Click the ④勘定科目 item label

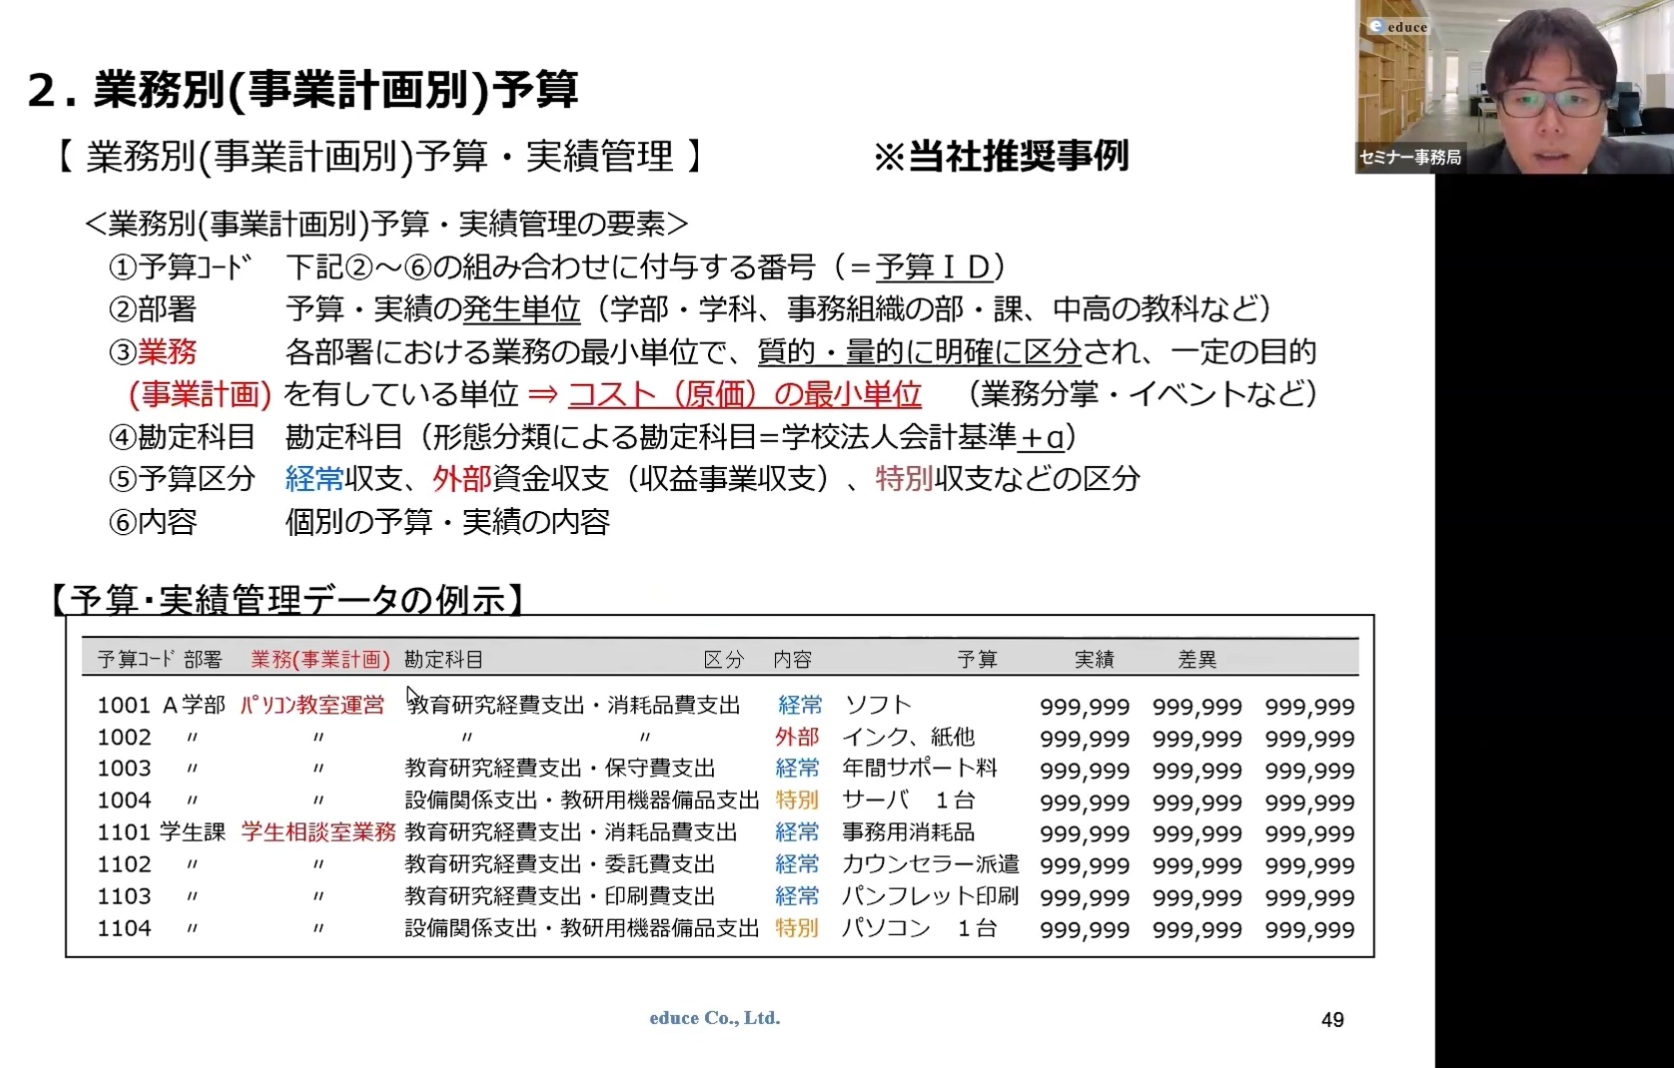(181, 437)
